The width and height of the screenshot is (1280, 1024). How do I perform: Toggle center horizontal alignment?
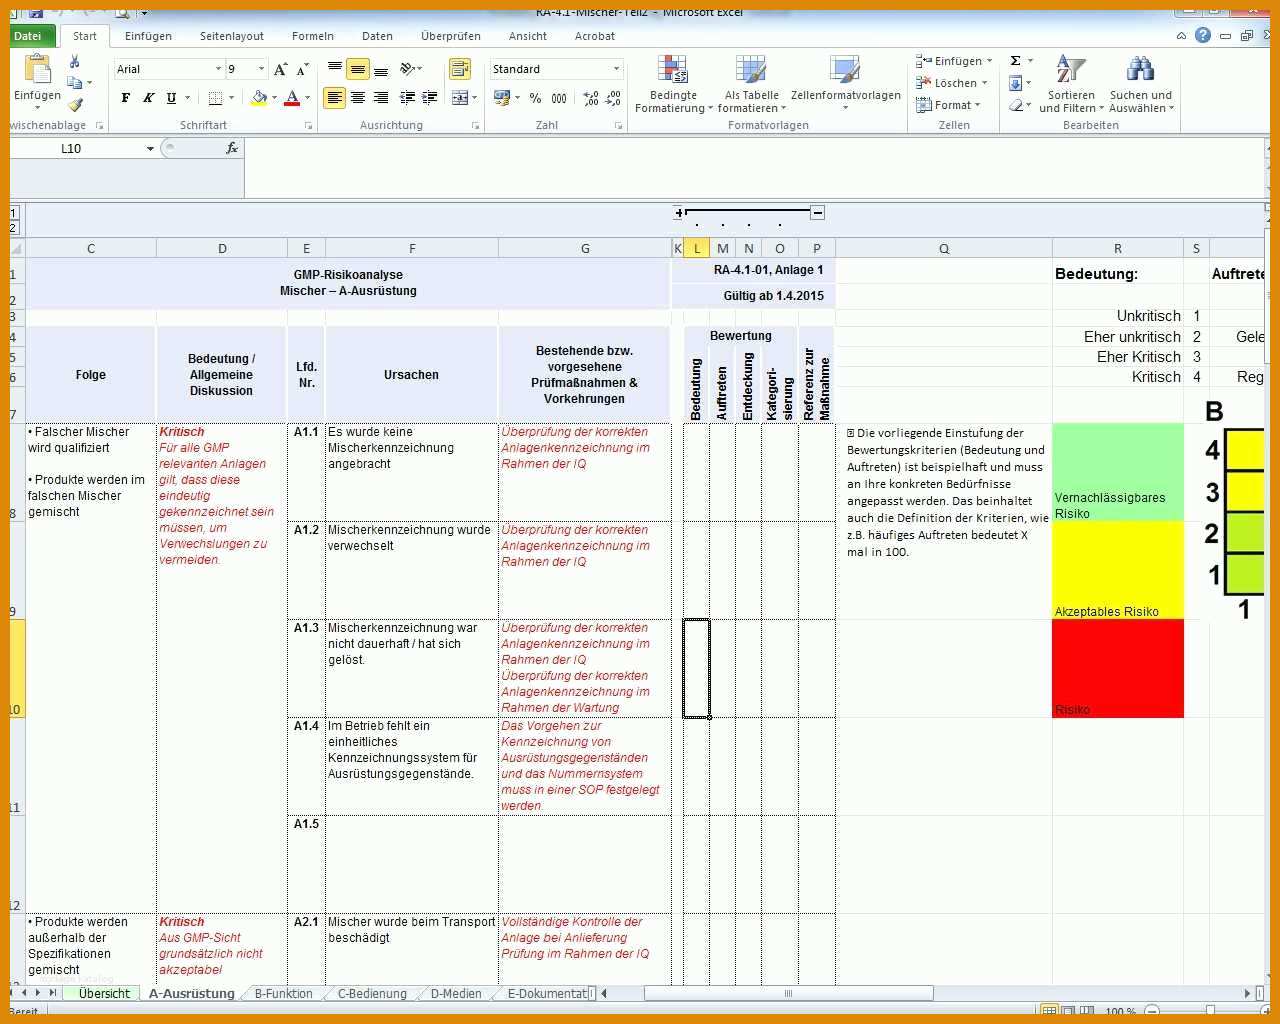click(358, 98)
